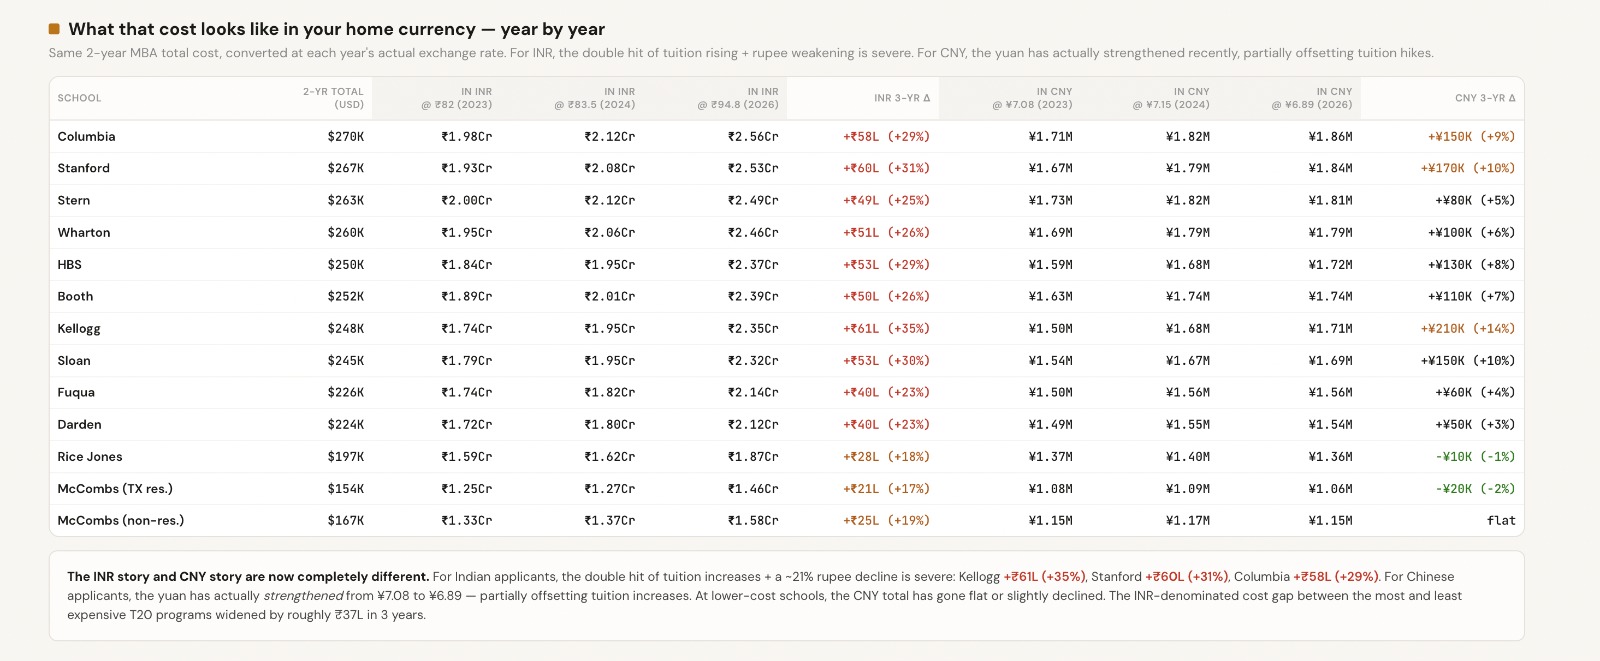Select the McCombs (TX res.) row name
This screenshot has width=1600, height=661.
click(x=115, y=489)
